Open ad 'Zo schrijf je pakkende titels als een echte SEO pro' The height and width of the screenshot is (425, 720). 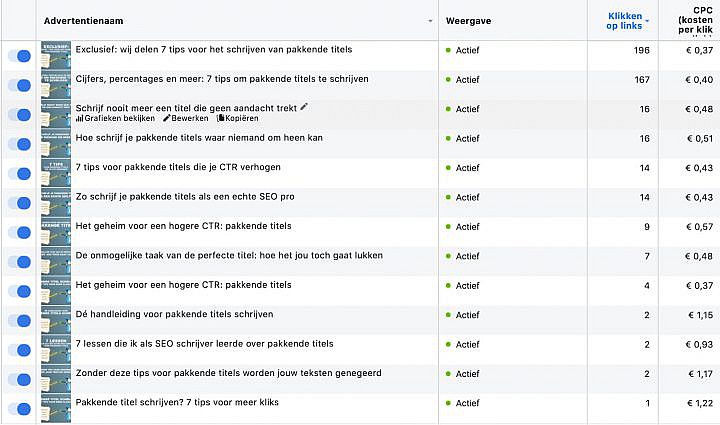pos(185,196)
